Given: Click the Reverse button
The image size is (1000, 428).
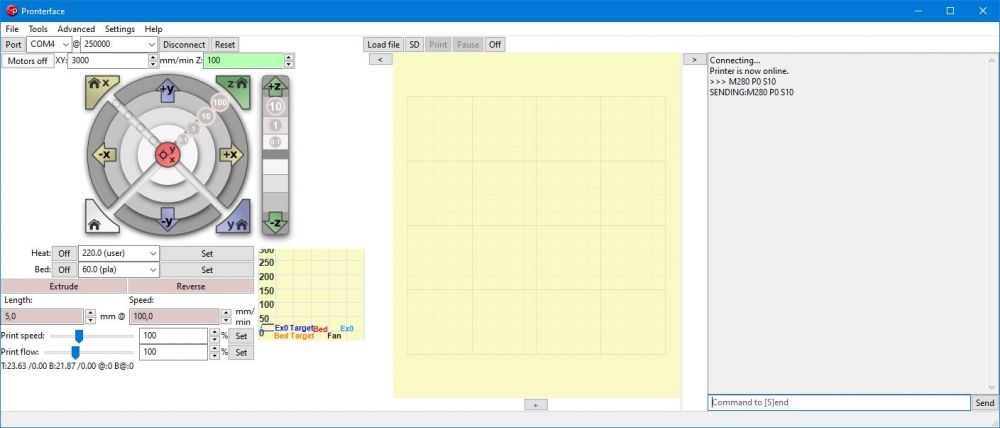Looking at the screenshot, I should pyautogui.click(x=191, y=286).
